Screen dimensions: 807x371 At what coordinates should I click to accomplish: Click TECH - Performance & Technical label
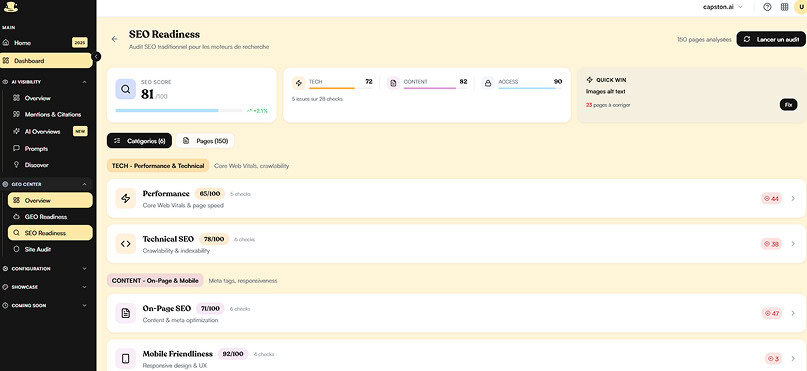coord(158,166)
